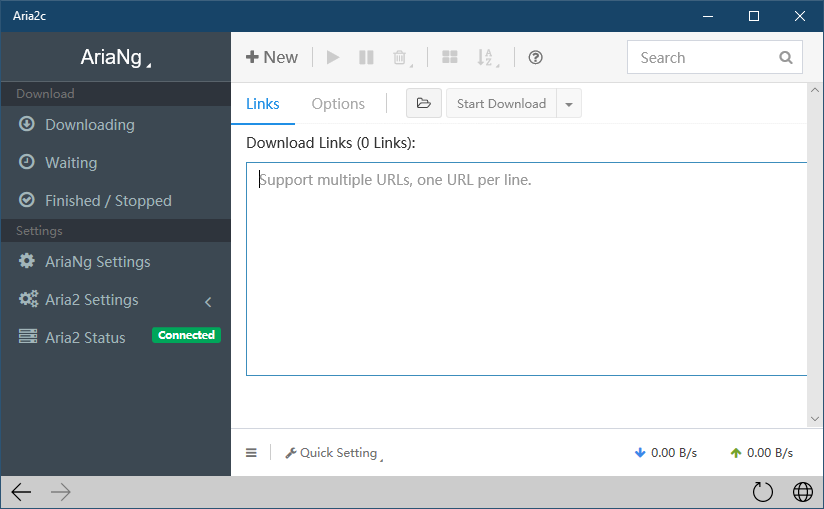Open the A-Z sort order dropdown
The height and width of the screenshot is (509, 824).
(x=487, y=57)
